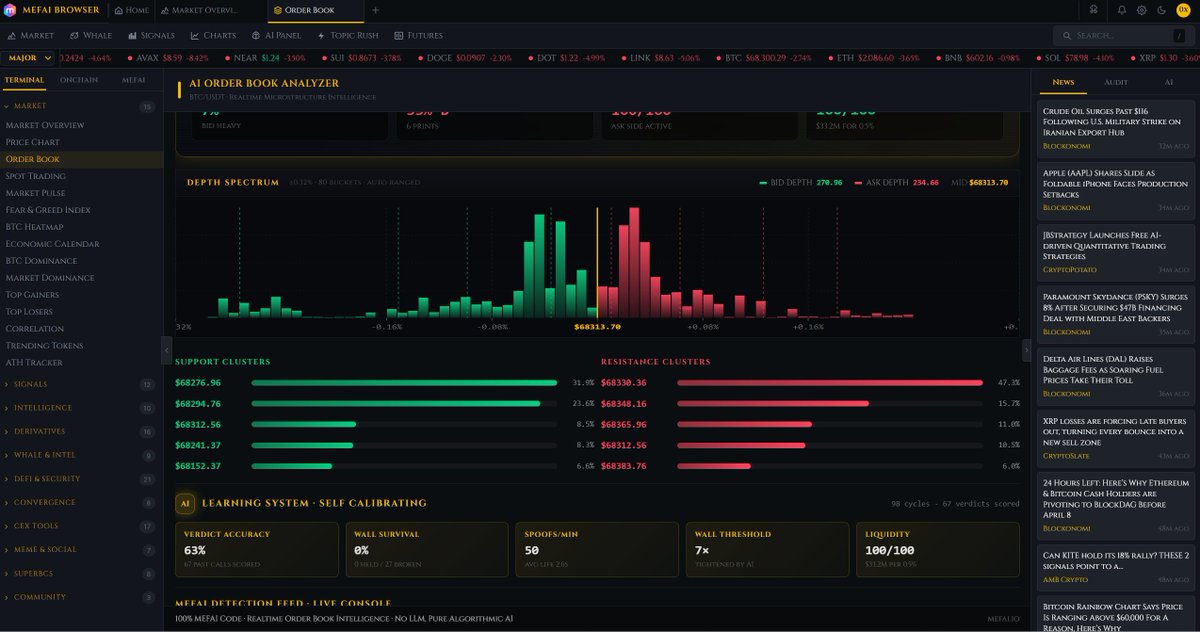Viewport: 1200px width, 632px height.
Task: Collapse the Market sidebar section
Action: [81, 106]
